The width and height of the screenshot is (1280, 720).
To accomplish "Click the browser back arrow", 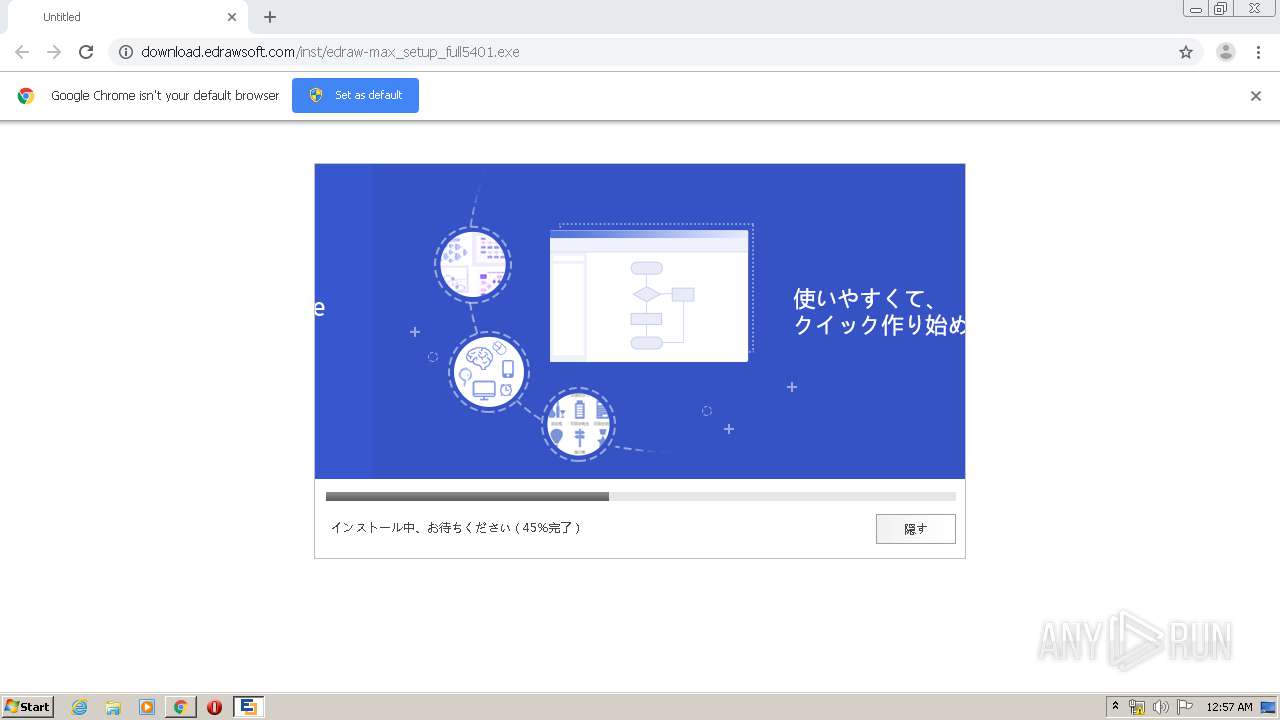I will 22,52.
